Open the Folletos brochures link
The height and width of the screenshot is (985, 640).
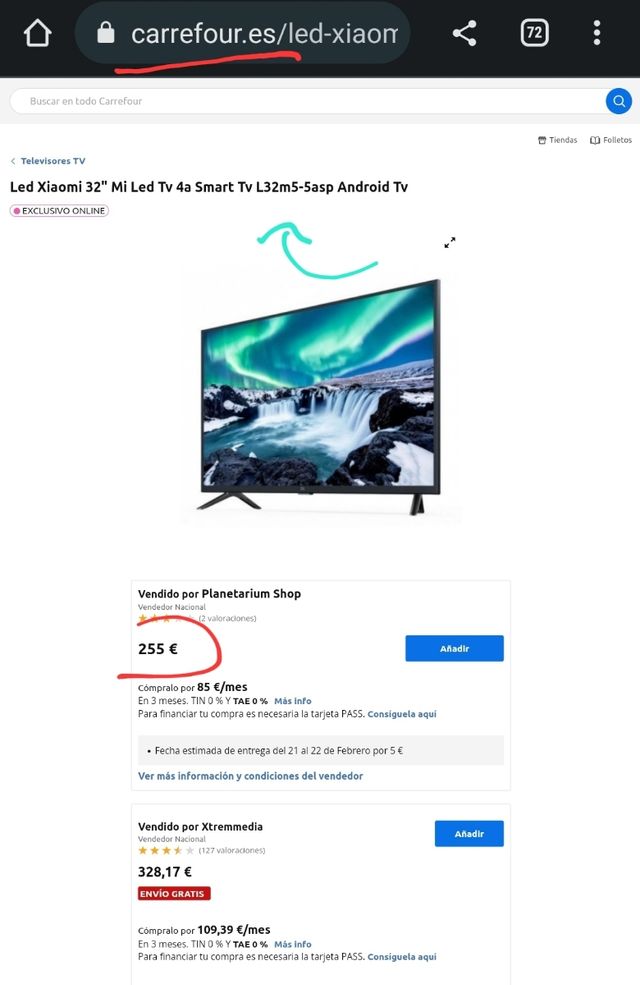pyautogui.click(x=611, y=140)
